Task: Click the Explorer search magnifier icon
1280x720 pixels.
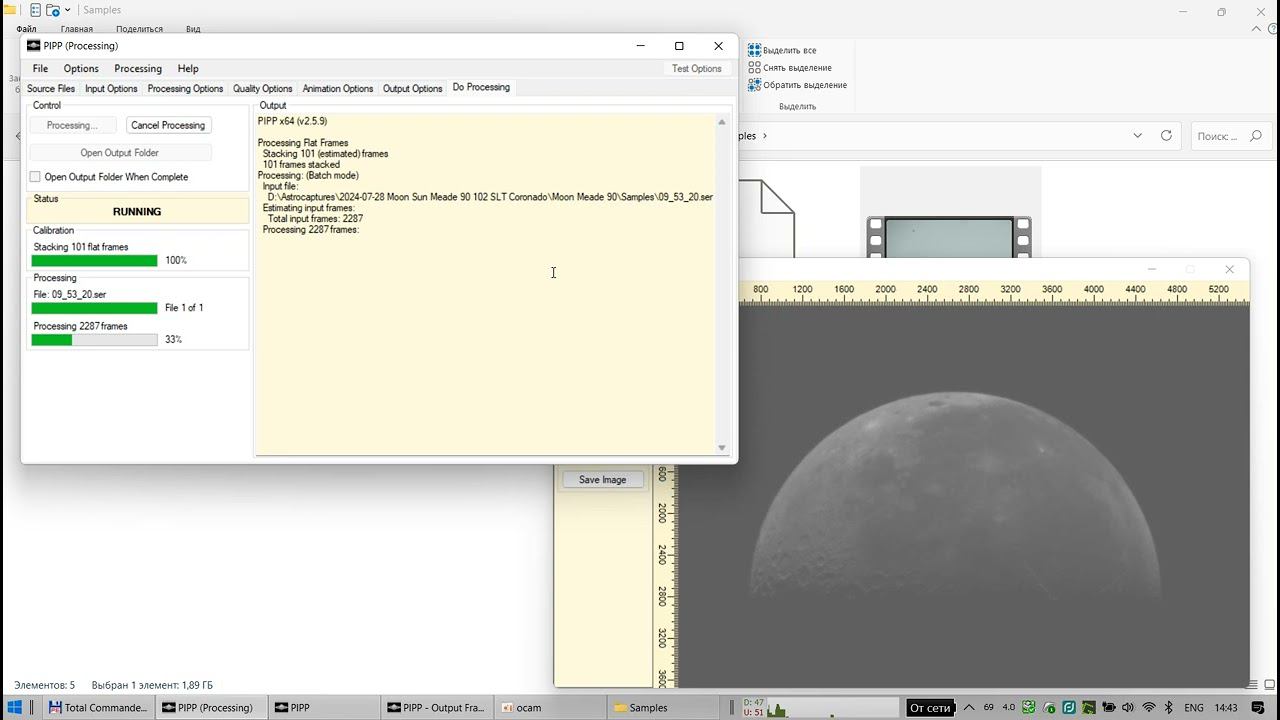Action: (1256, 136)
